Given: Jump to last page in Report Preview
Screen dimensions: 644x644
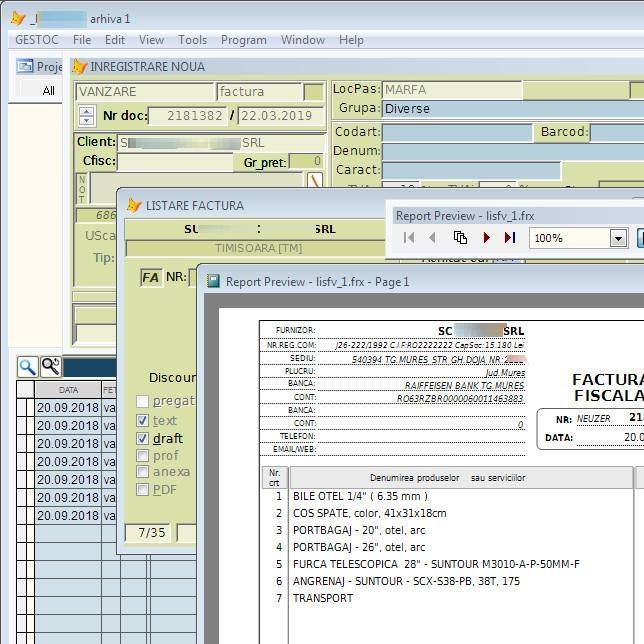Looking at the screenshot, I should tap(510, 237).
